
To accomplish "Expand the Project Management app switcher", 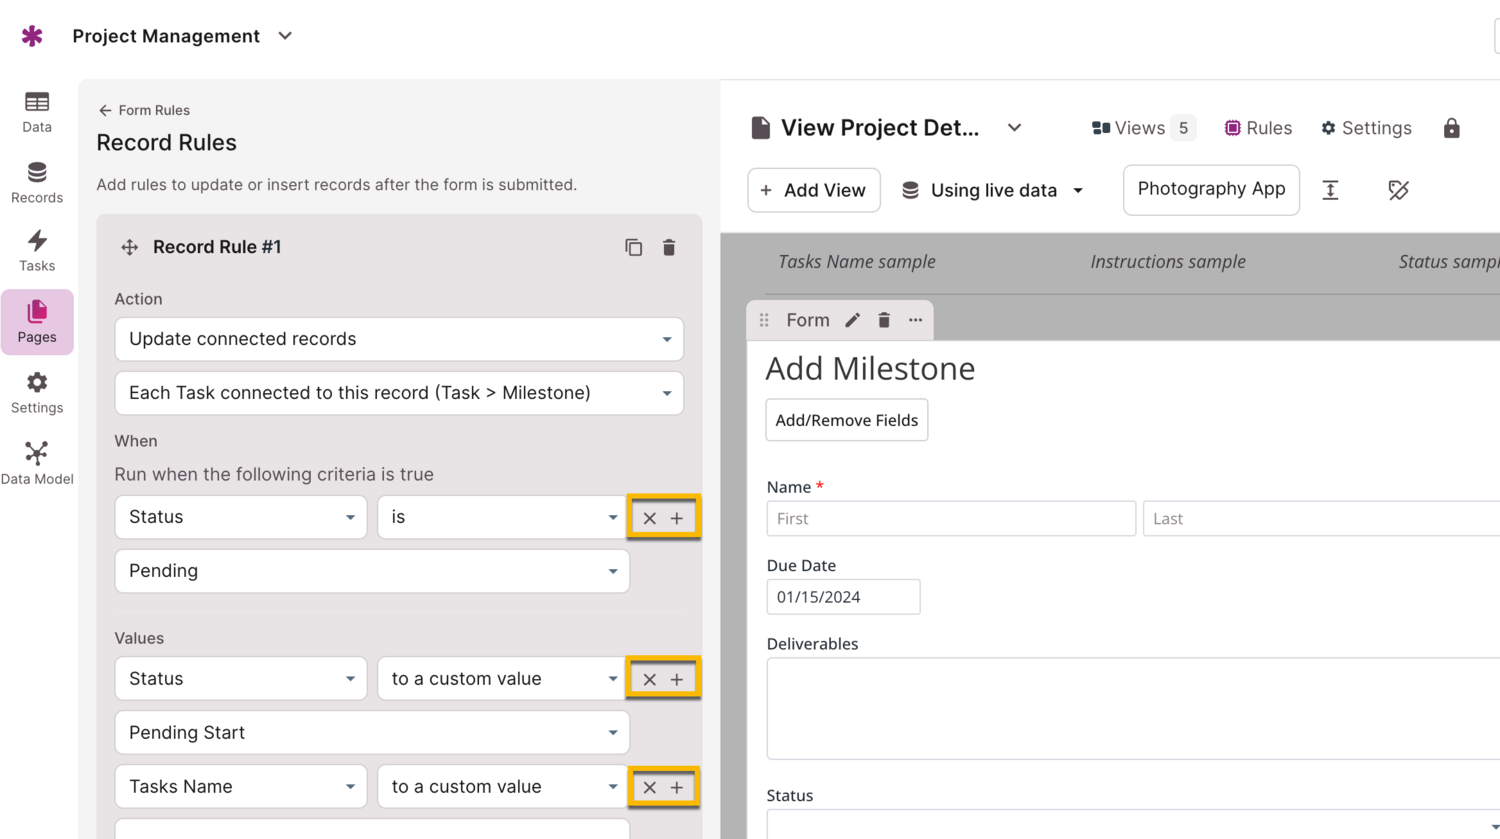I will (x=285, y=36).
